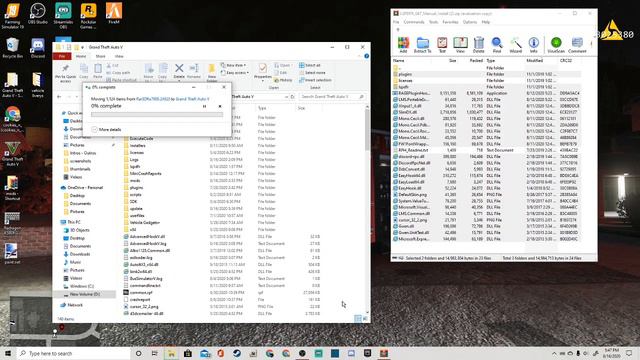The width and height of the screenshot is (640, 360).
Task: Click the Test icon in WinRAR
Action: [442, 45]
